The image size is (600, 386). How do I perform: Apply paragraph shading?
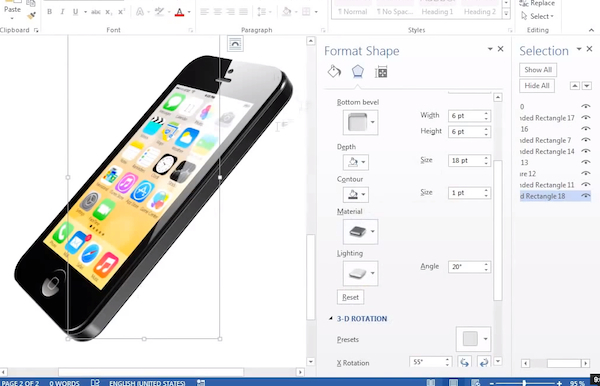287,12
